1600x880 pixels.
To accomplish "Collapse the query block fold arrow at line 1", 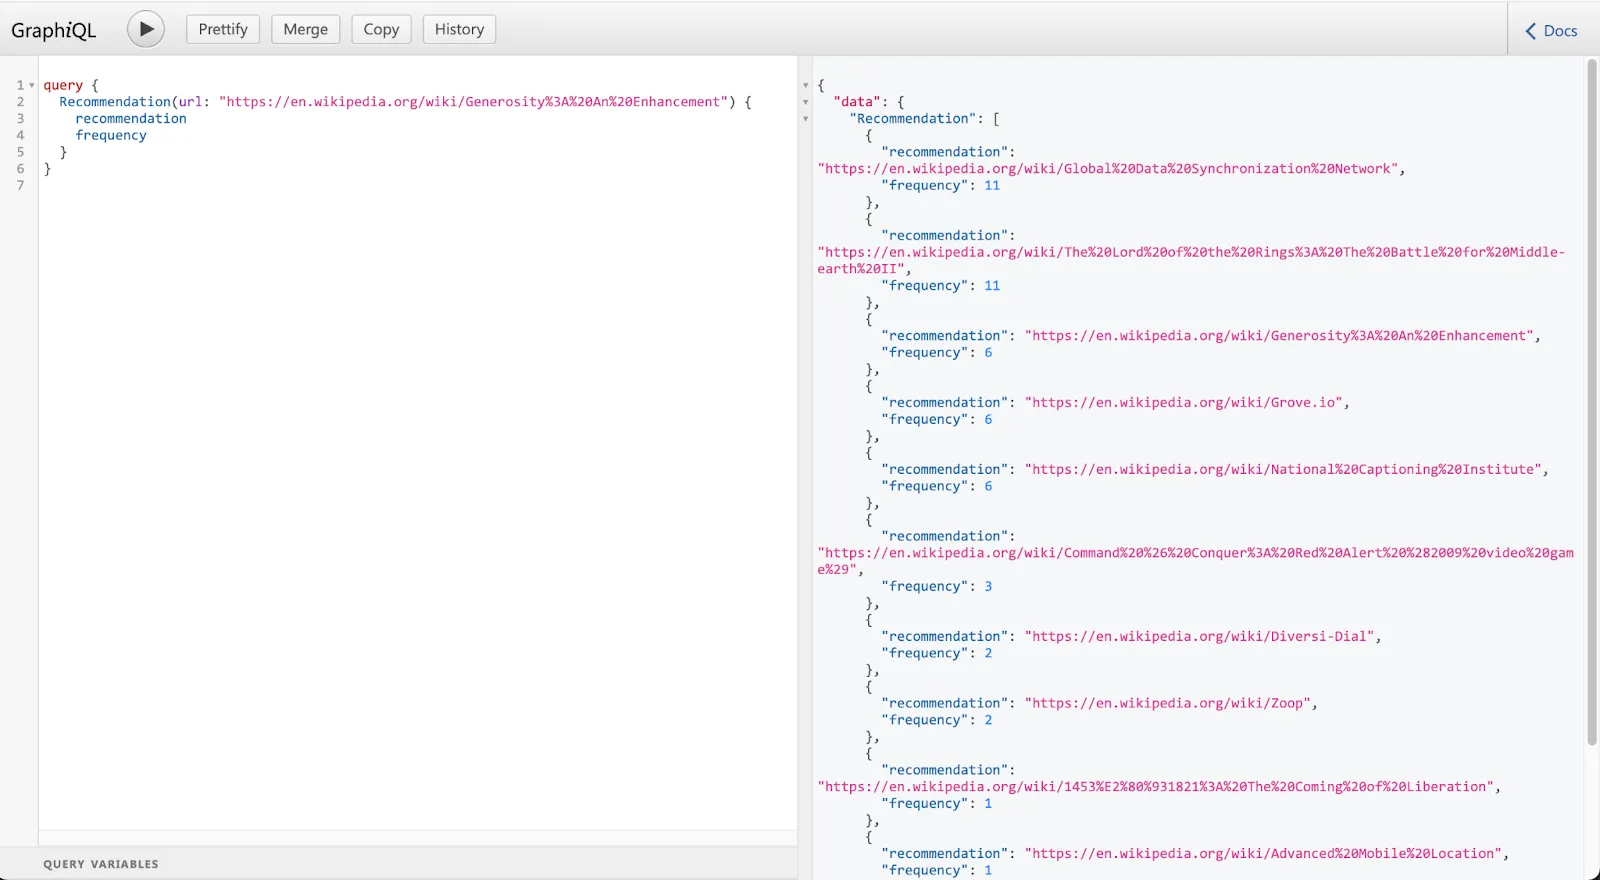I will tap(32, 85).
